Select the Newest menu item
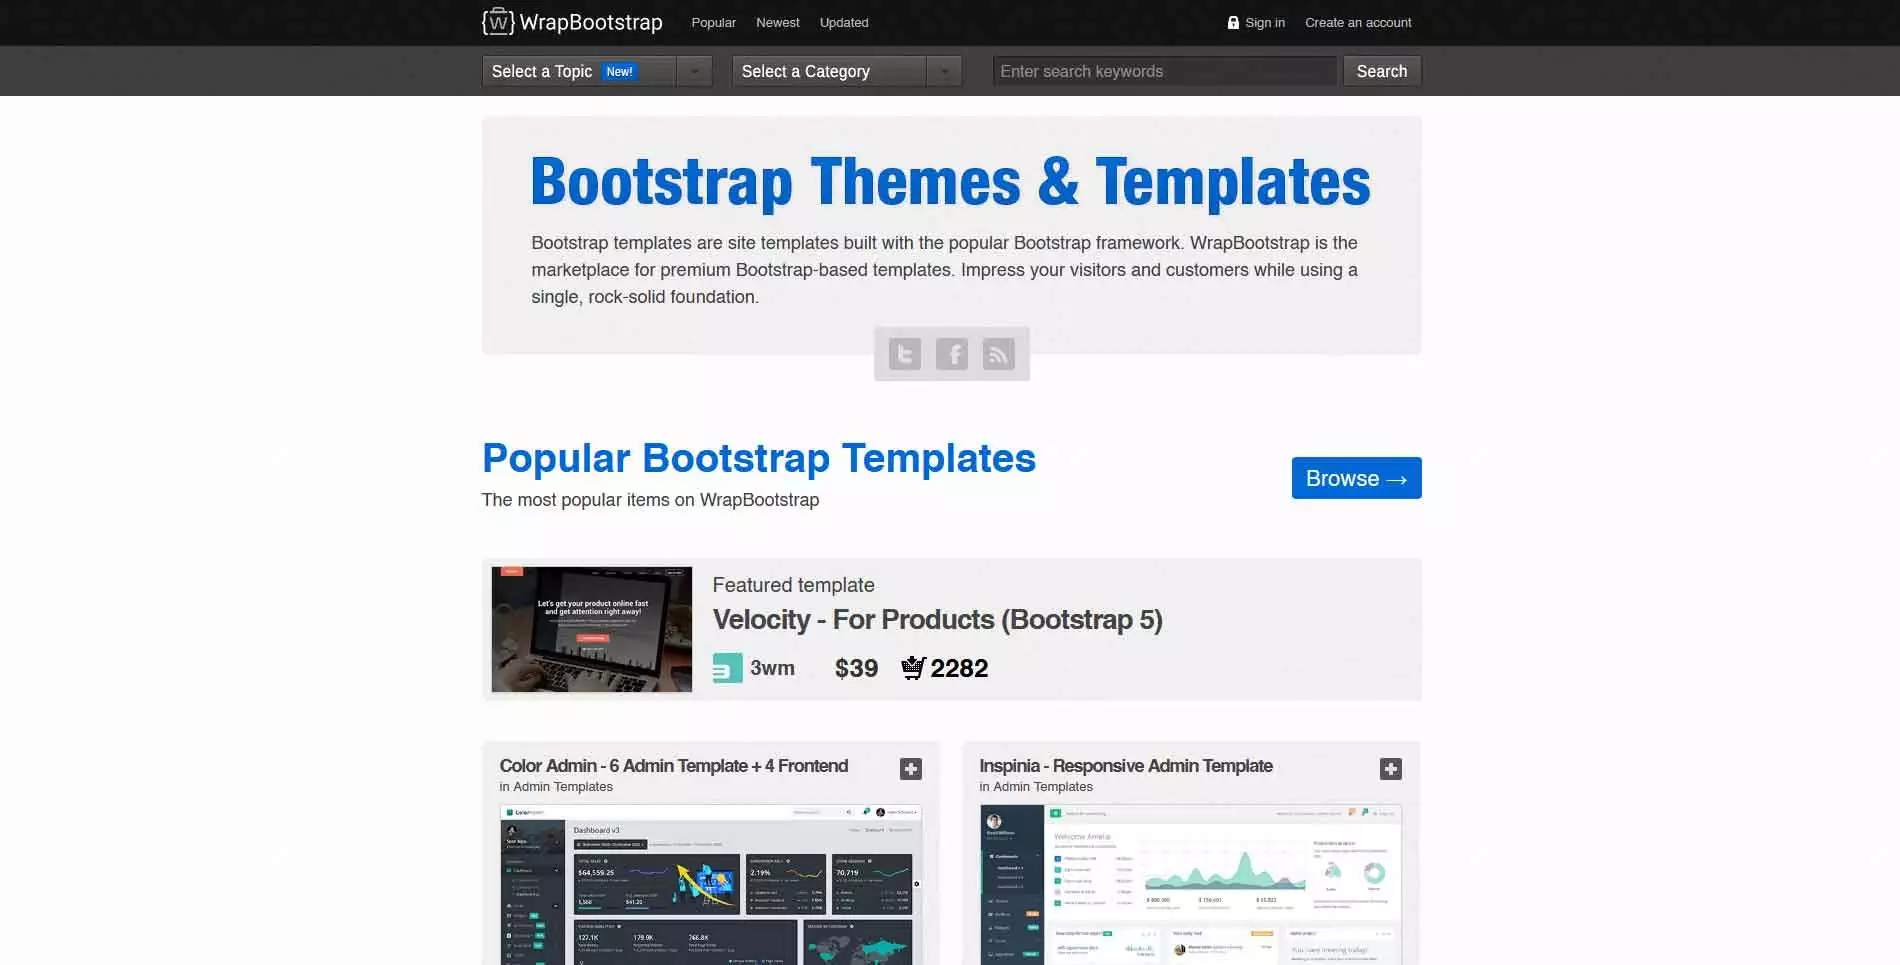This screenshot has width=1900, height=965. 777,22
